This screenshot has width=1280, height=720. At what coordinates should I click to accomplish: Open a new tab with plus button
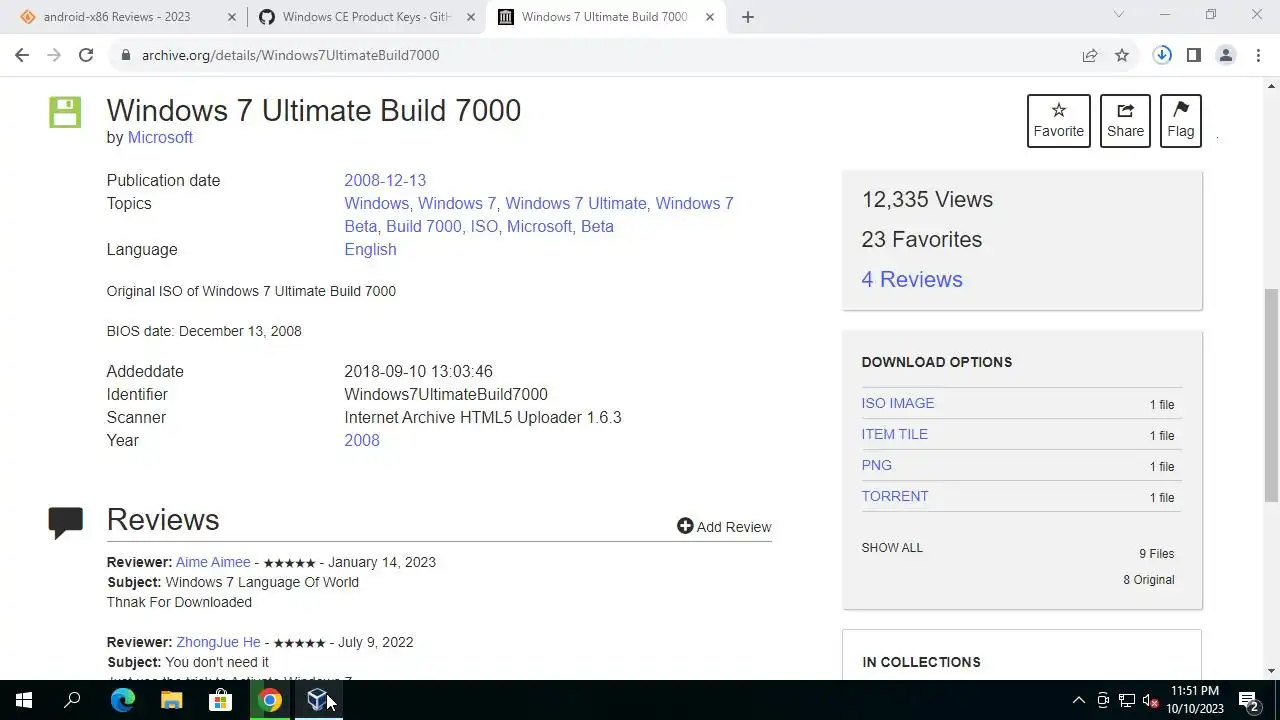point(747,17)
